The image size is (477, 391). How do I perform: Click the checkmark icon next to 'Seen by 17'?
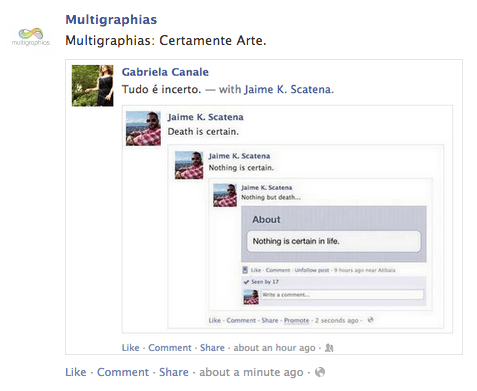point(246,282)
